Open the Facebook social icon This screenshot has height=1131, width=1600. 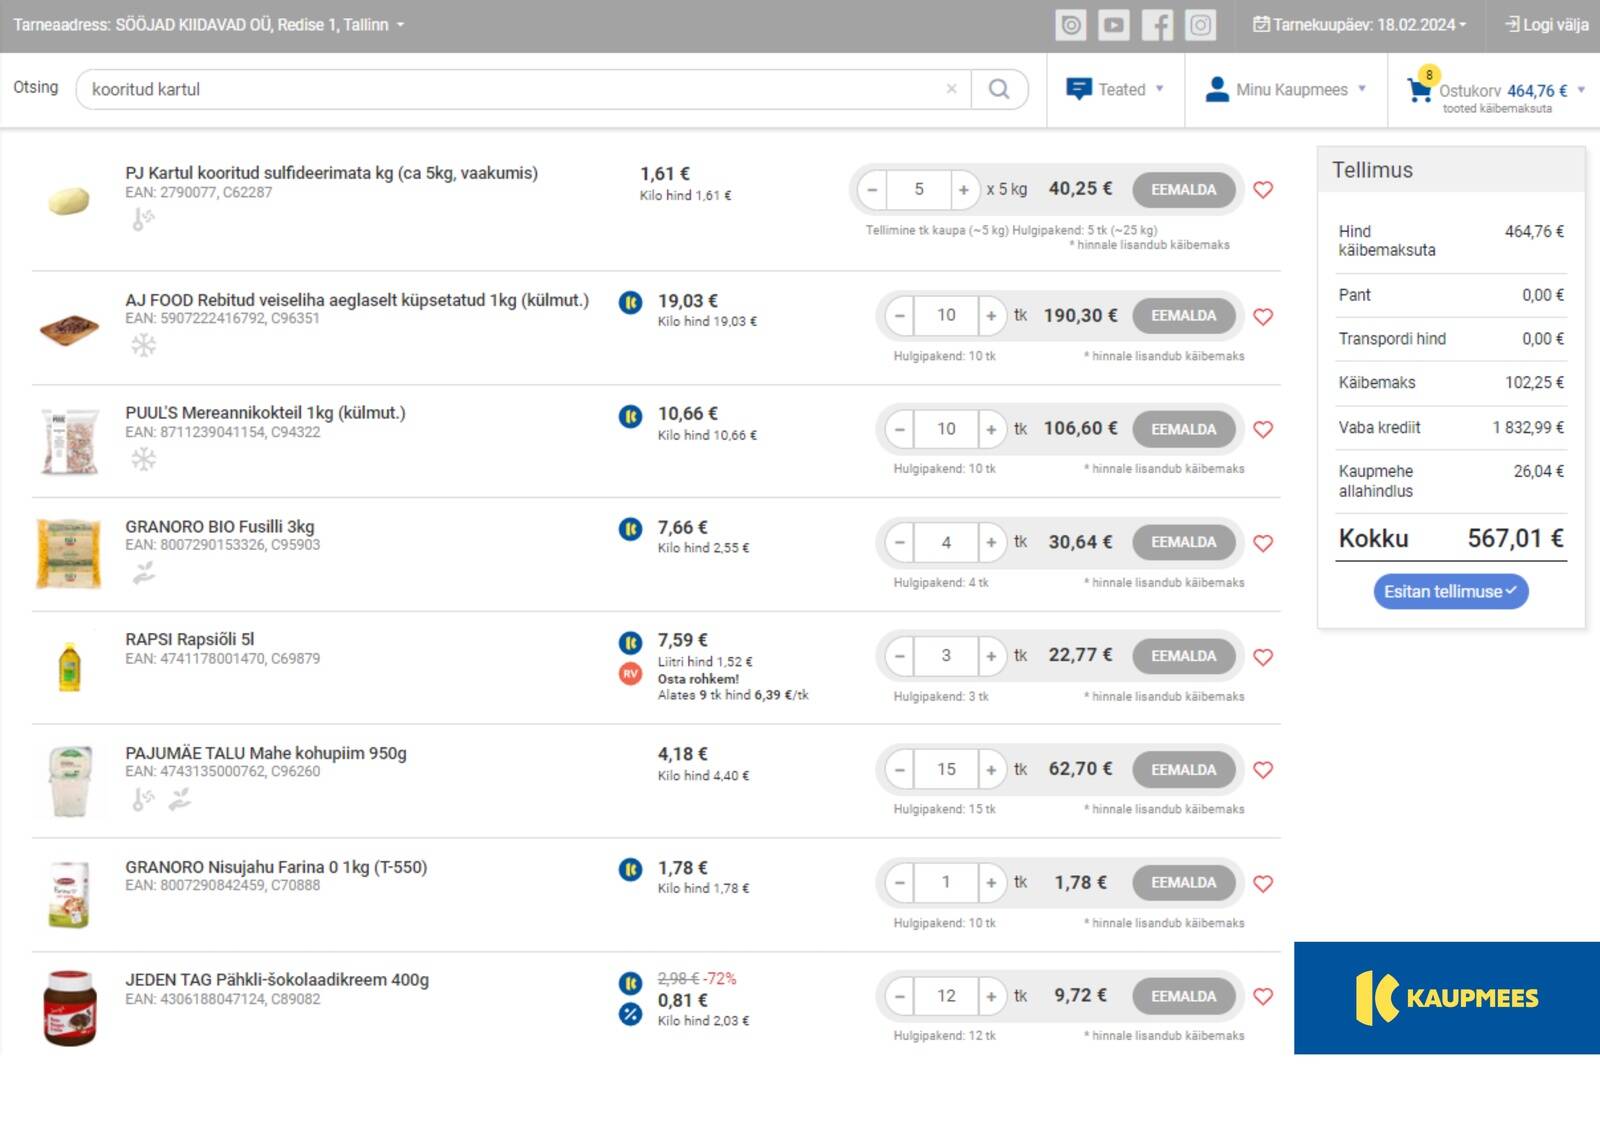(x=1157, y=25)
